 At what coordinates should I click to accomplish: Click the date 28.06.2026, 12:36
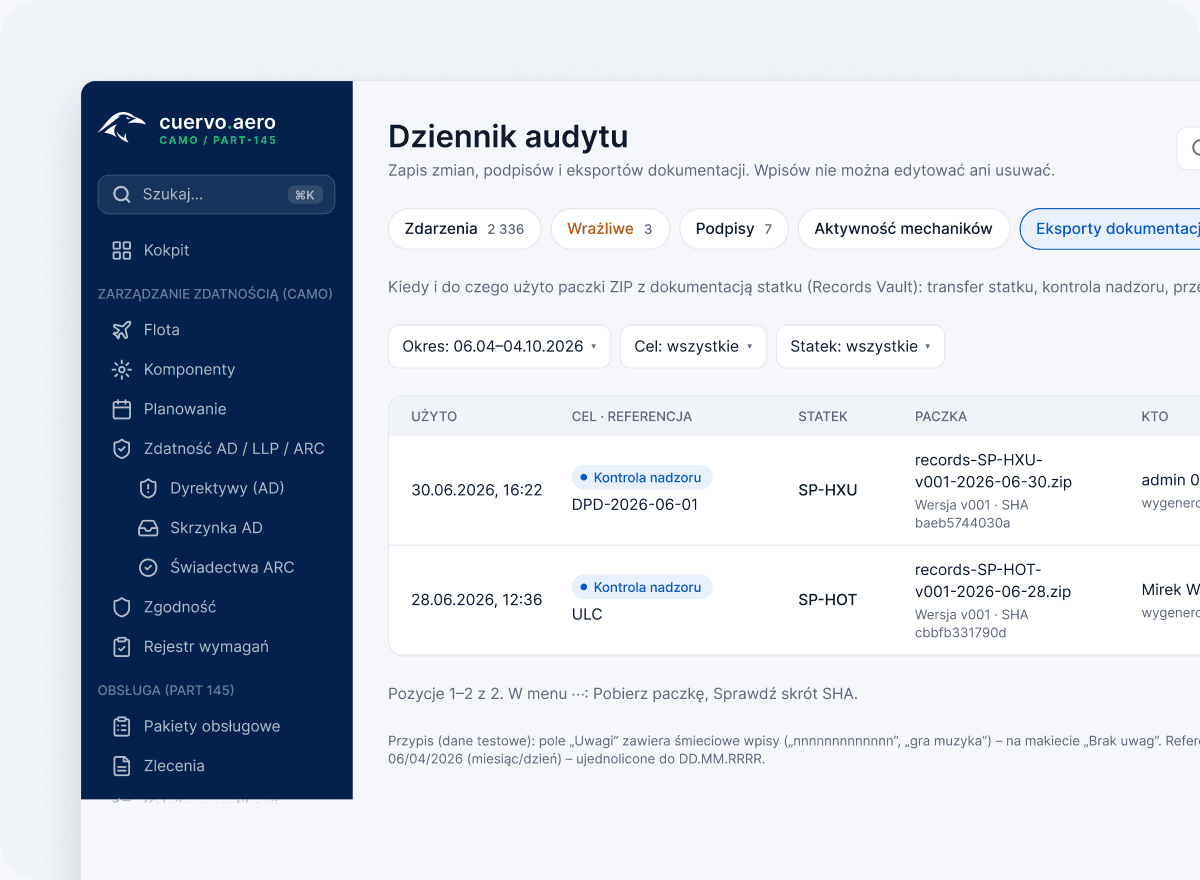coord(477,600)
